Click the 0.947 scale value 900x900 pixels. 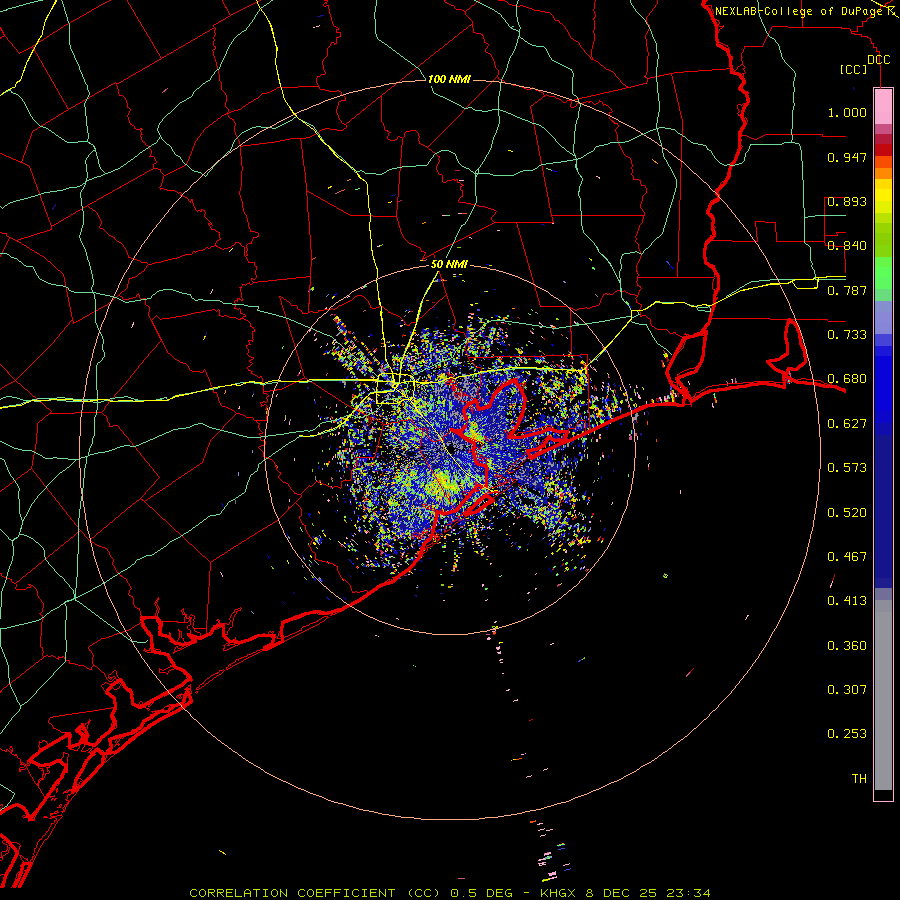pos(847,157)
